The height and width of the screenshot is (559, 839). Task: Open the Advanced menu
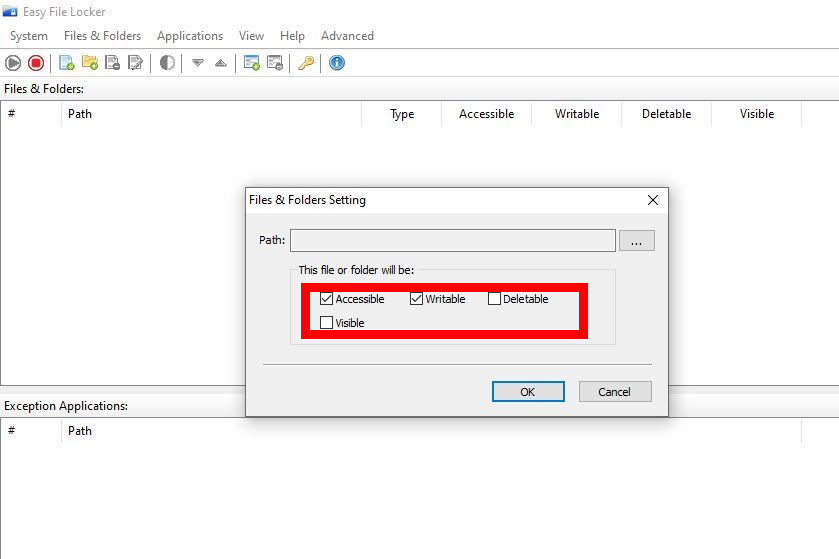pos(347,36)
